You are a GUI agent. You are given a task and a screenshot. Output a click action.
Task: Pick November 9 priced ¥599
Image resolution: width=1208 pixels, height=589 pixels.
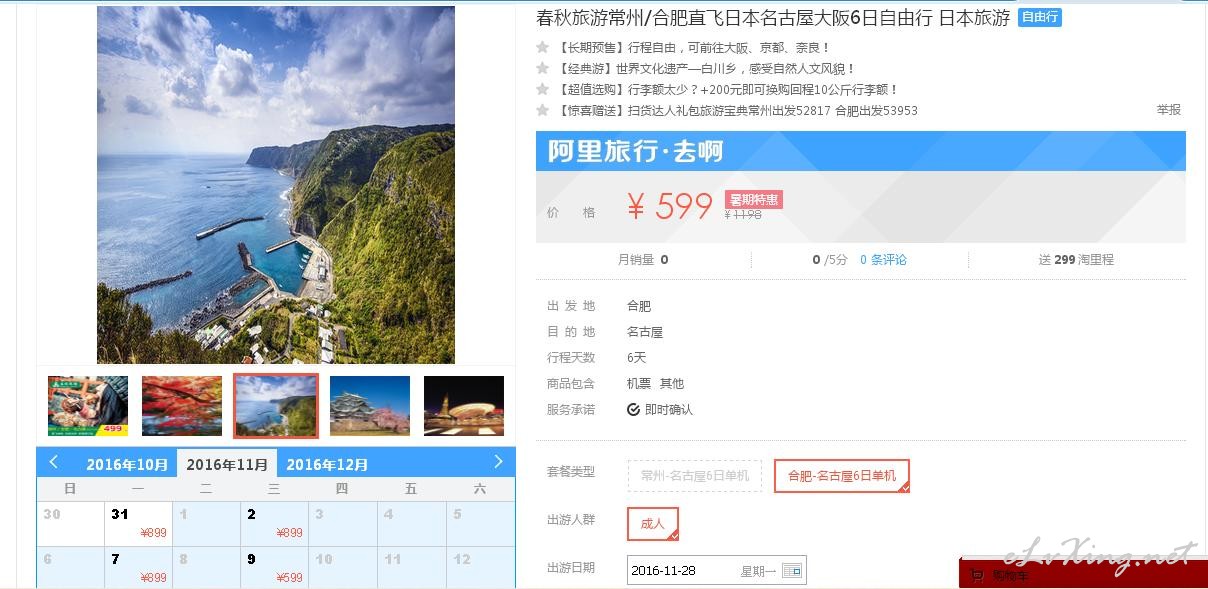[x=274, y=567]
